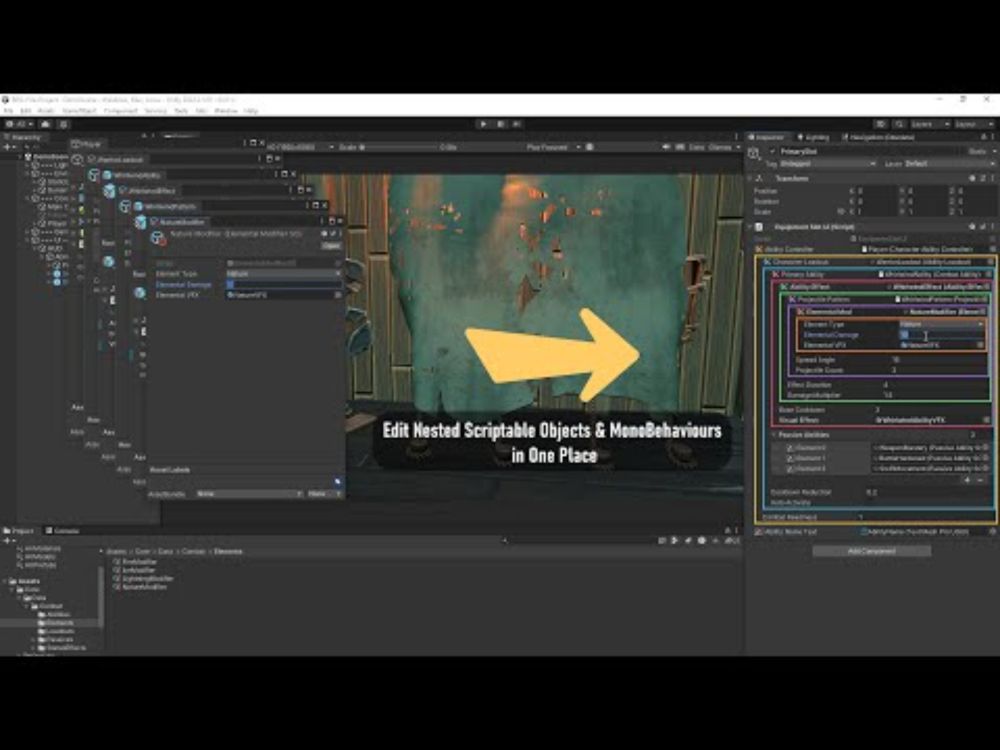The image size is (1000, 750).
Task: Collapse the Transform component foldout
Action: (751, 179)
